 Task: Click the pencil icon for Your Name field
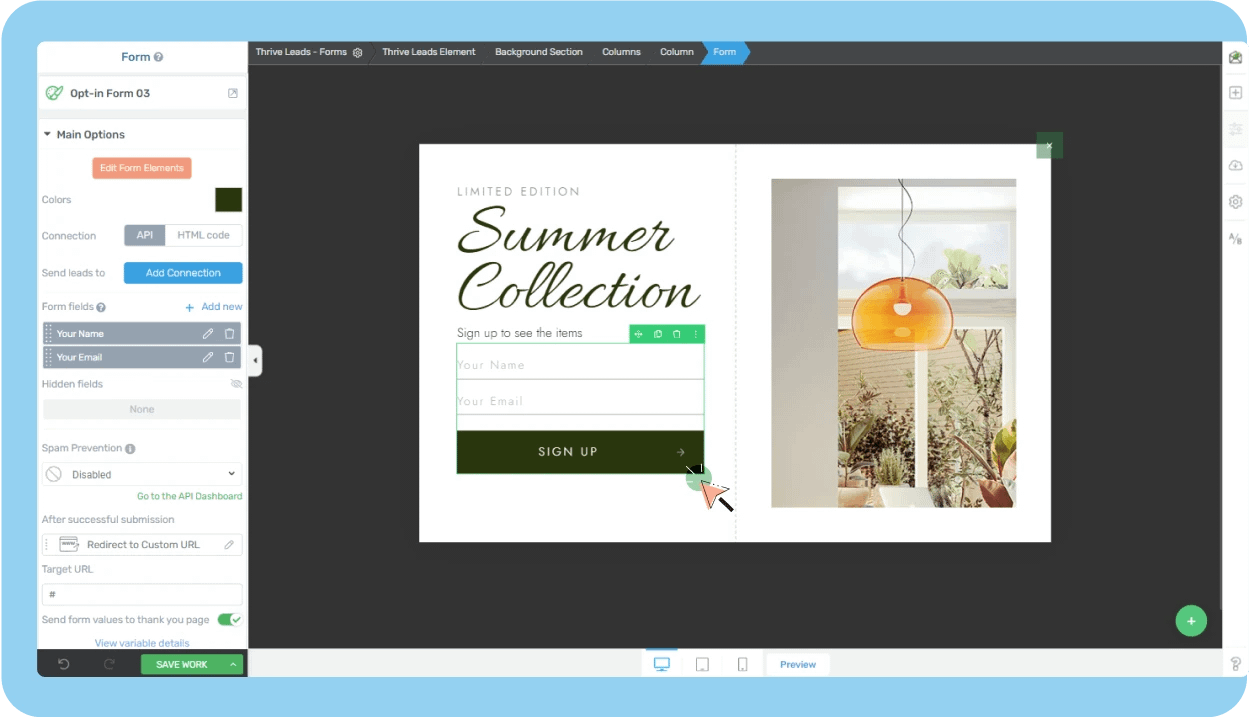208,333
